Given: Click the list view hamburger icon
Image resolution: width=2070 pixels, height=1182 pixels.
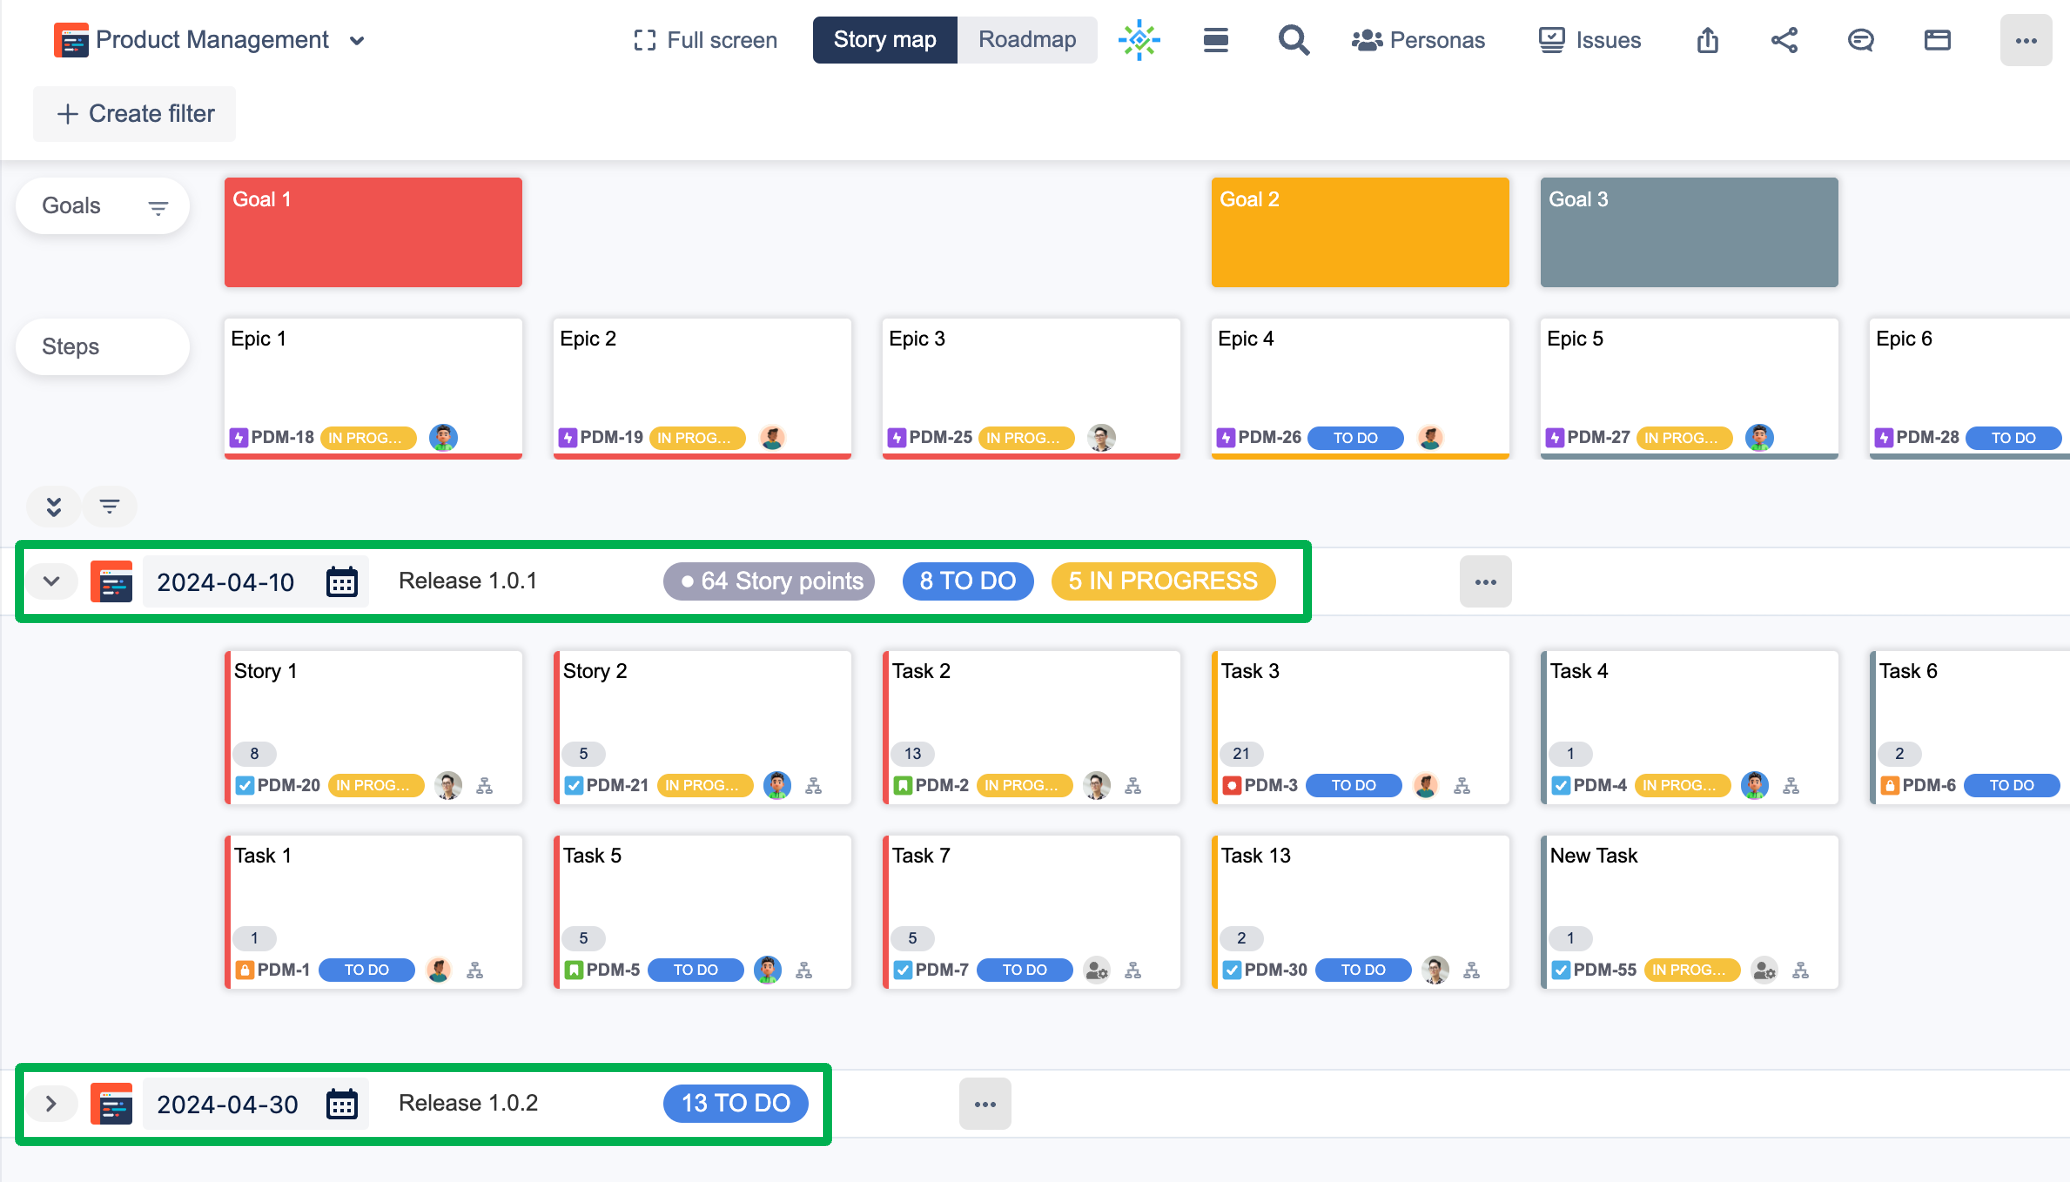Looking at the screenshot, I should pos(1216,40).
